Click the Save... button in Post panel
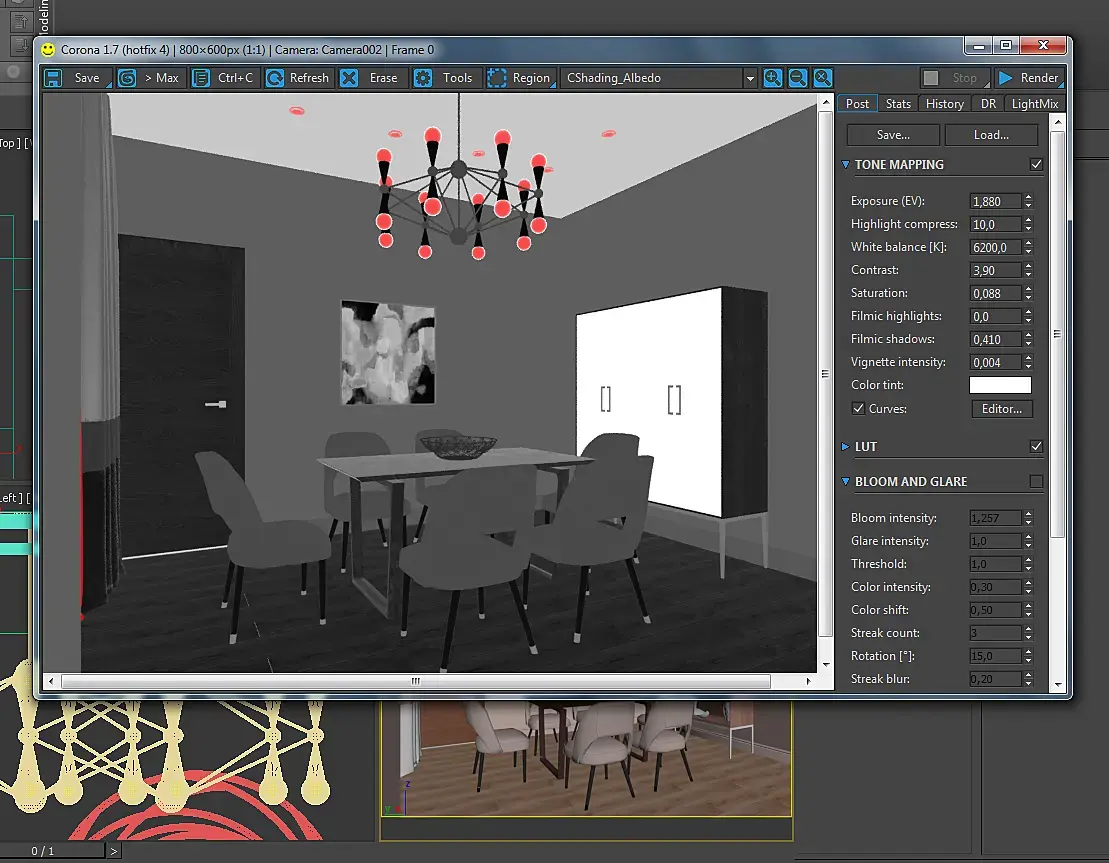The image size is (1109, 863). [893, 135]
